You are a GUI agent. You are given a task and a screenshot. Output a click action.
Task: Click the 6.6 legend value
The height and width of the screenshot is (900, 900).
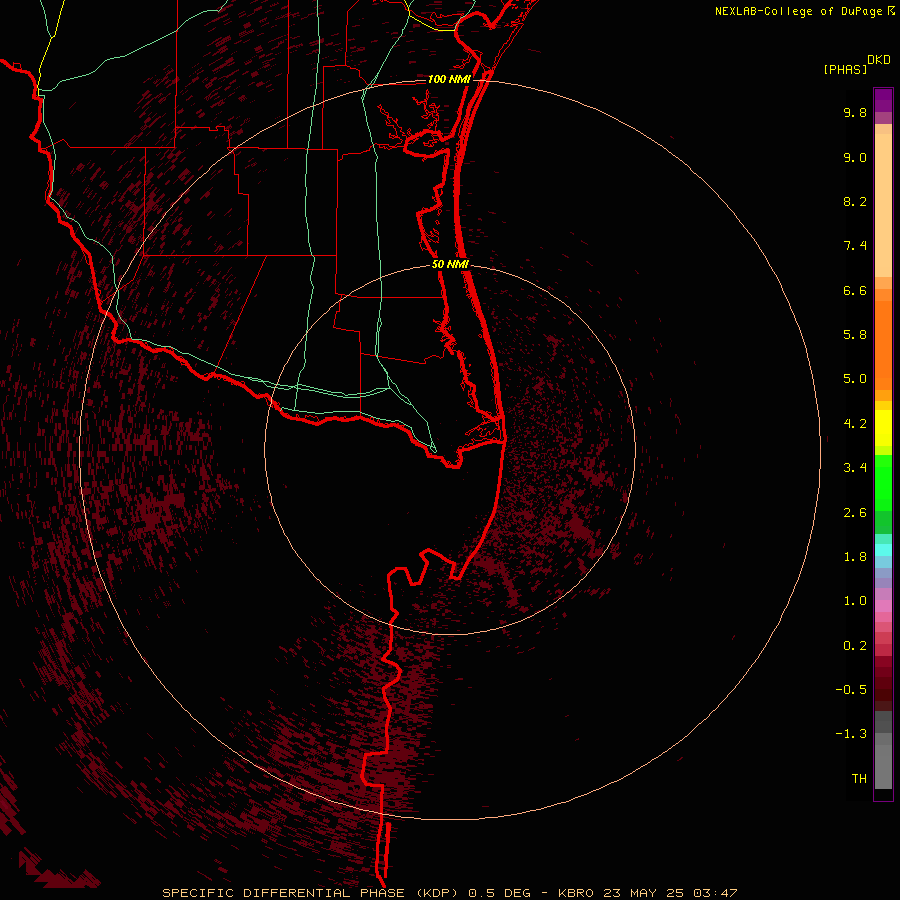[855, 290]
